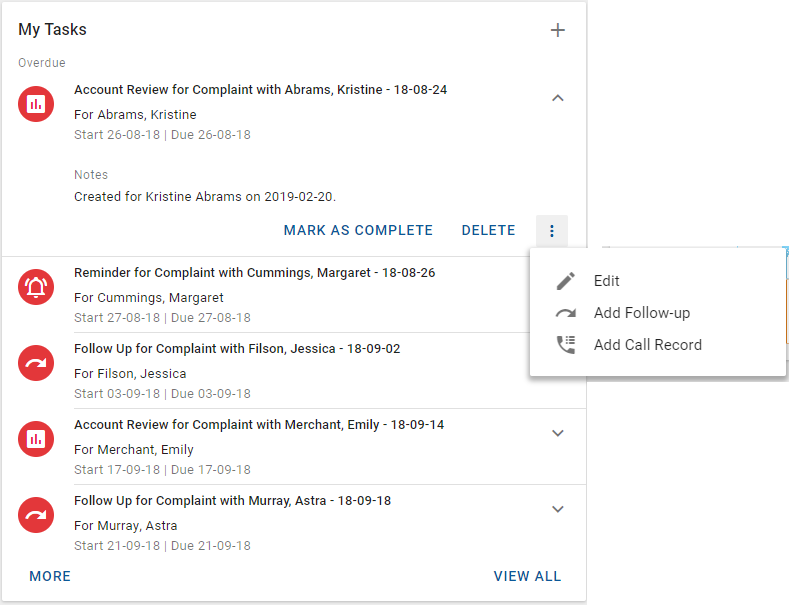The width and height of the screenshot is (791, 605).
Task: Click the Filson Follow Up arrow icon
Action: click(36, 363)
